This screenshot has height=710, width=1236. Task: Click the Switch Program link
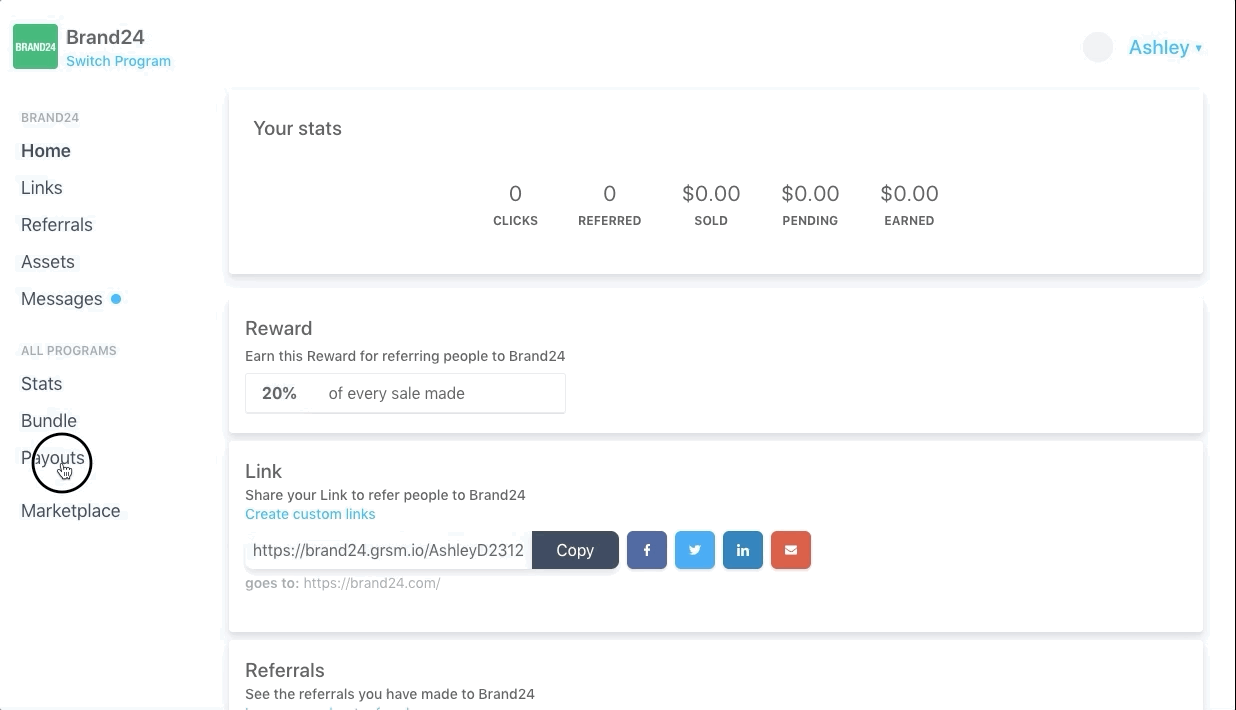[x=118, y=61]
